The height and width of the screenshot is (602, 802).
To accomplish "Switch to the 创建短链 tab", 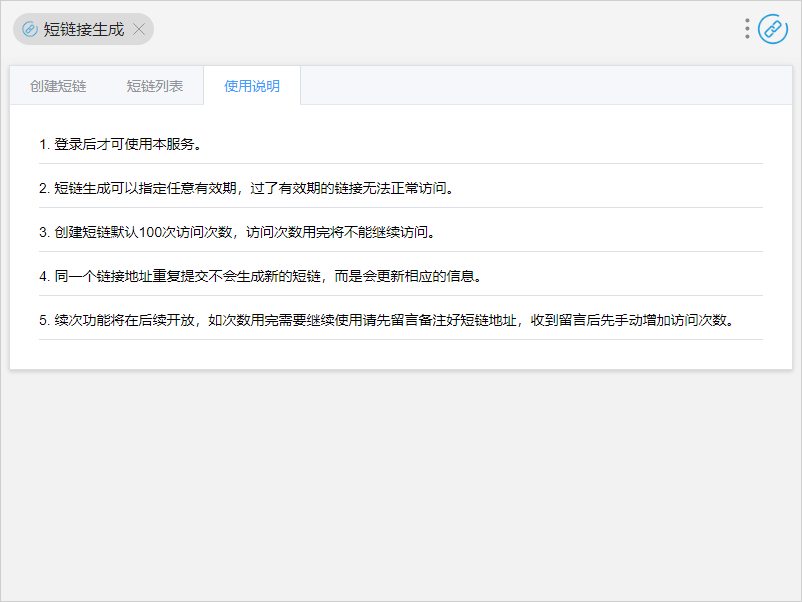I will [x=58, y=86].
